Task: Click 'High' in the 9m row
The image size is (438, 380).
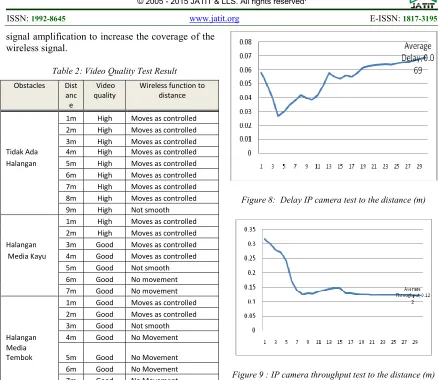Action: coord(105,210)
